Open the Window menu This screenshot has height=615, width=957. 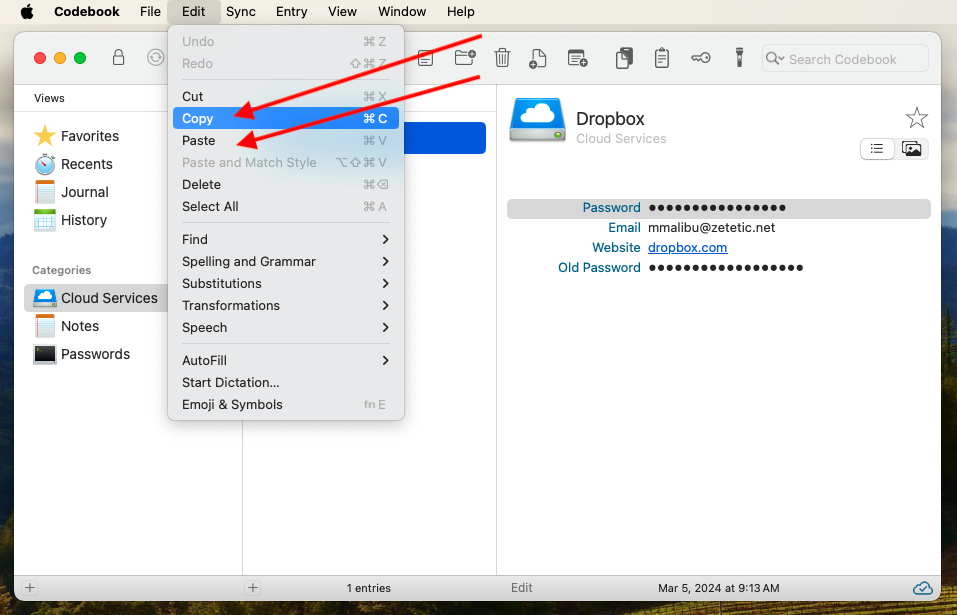(x=400, y=12)
